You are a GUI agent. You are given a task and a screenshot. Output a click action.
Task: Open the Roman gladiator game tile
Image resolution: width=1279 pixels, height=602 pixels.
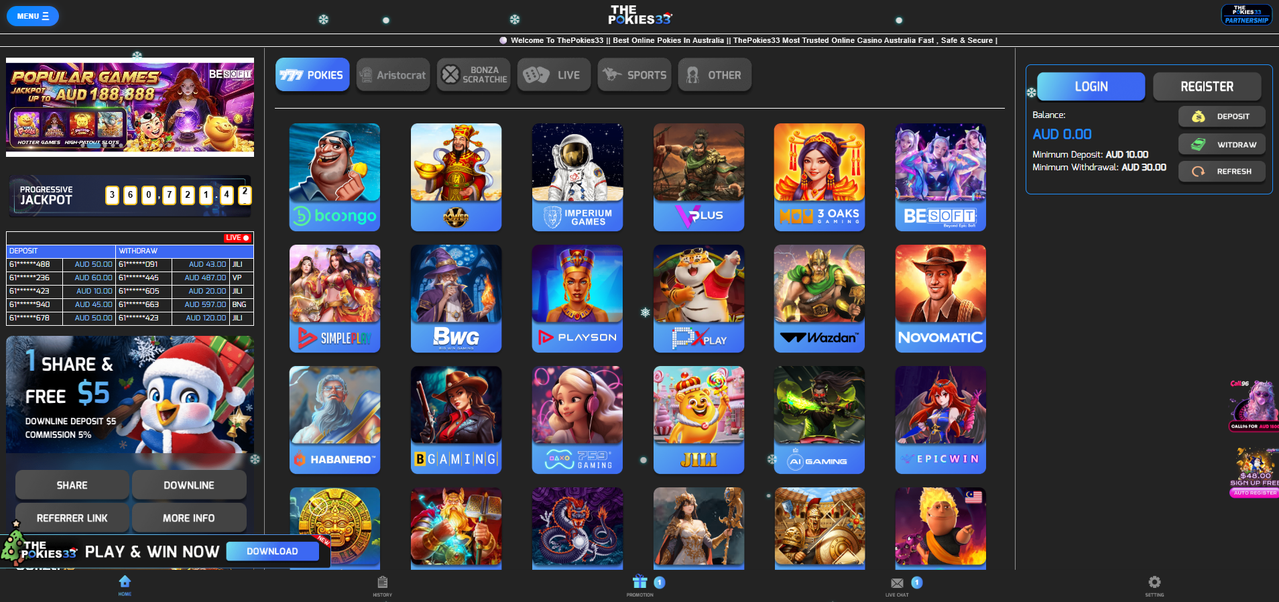tap(819, 528)
